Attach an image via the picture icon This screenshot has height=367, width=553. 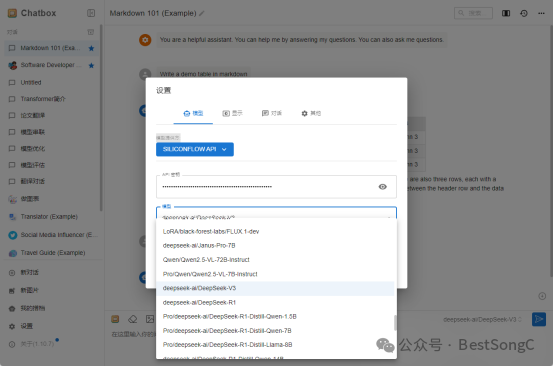tap(150, 319)
